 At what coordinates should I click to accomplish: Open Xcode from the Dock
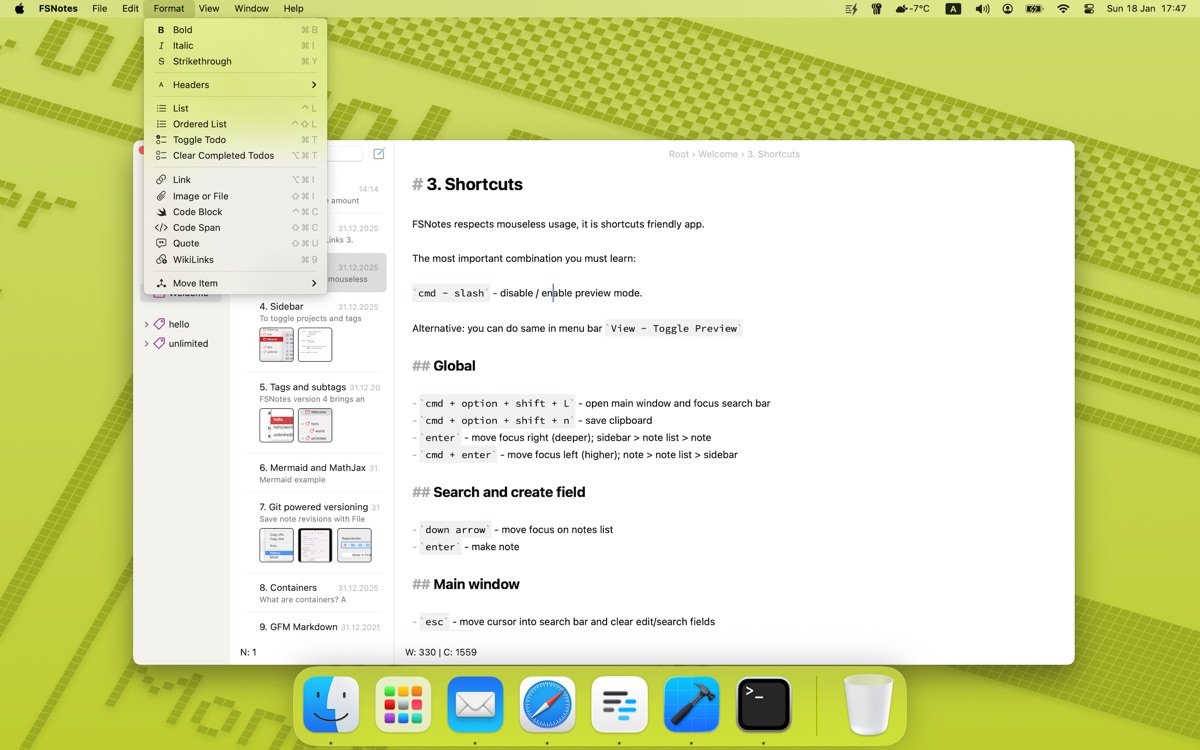point(691,704)
